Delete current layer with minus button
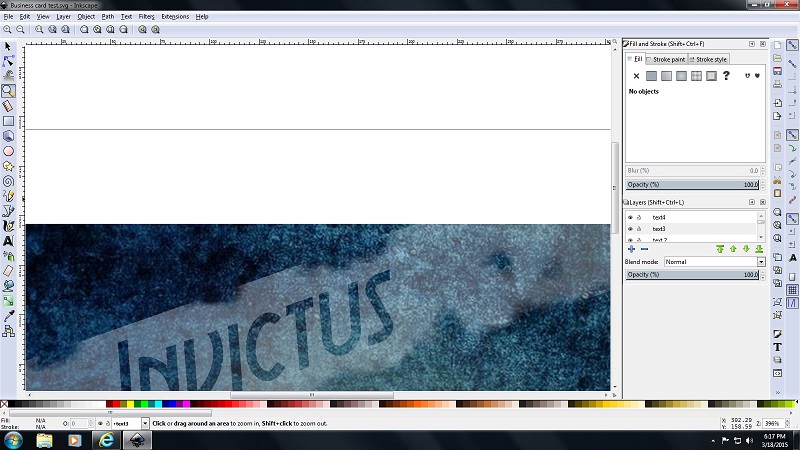Image resolution: width=800 pixels, height=450 pixels. click(x=644, y=249)
